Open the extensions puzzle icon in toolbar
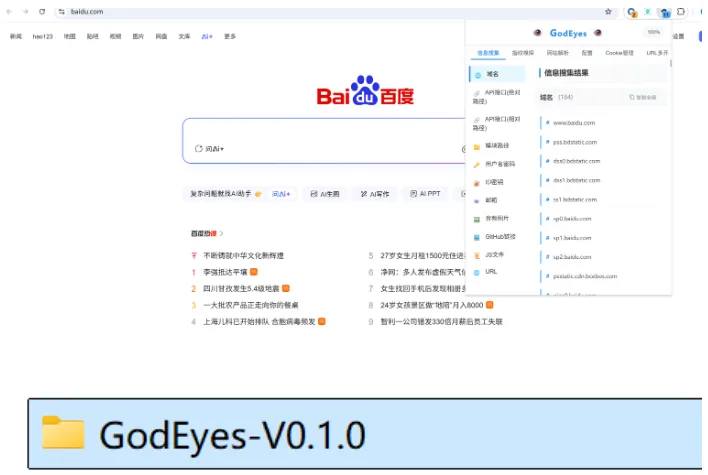708x475 pixels. point(680,12)
